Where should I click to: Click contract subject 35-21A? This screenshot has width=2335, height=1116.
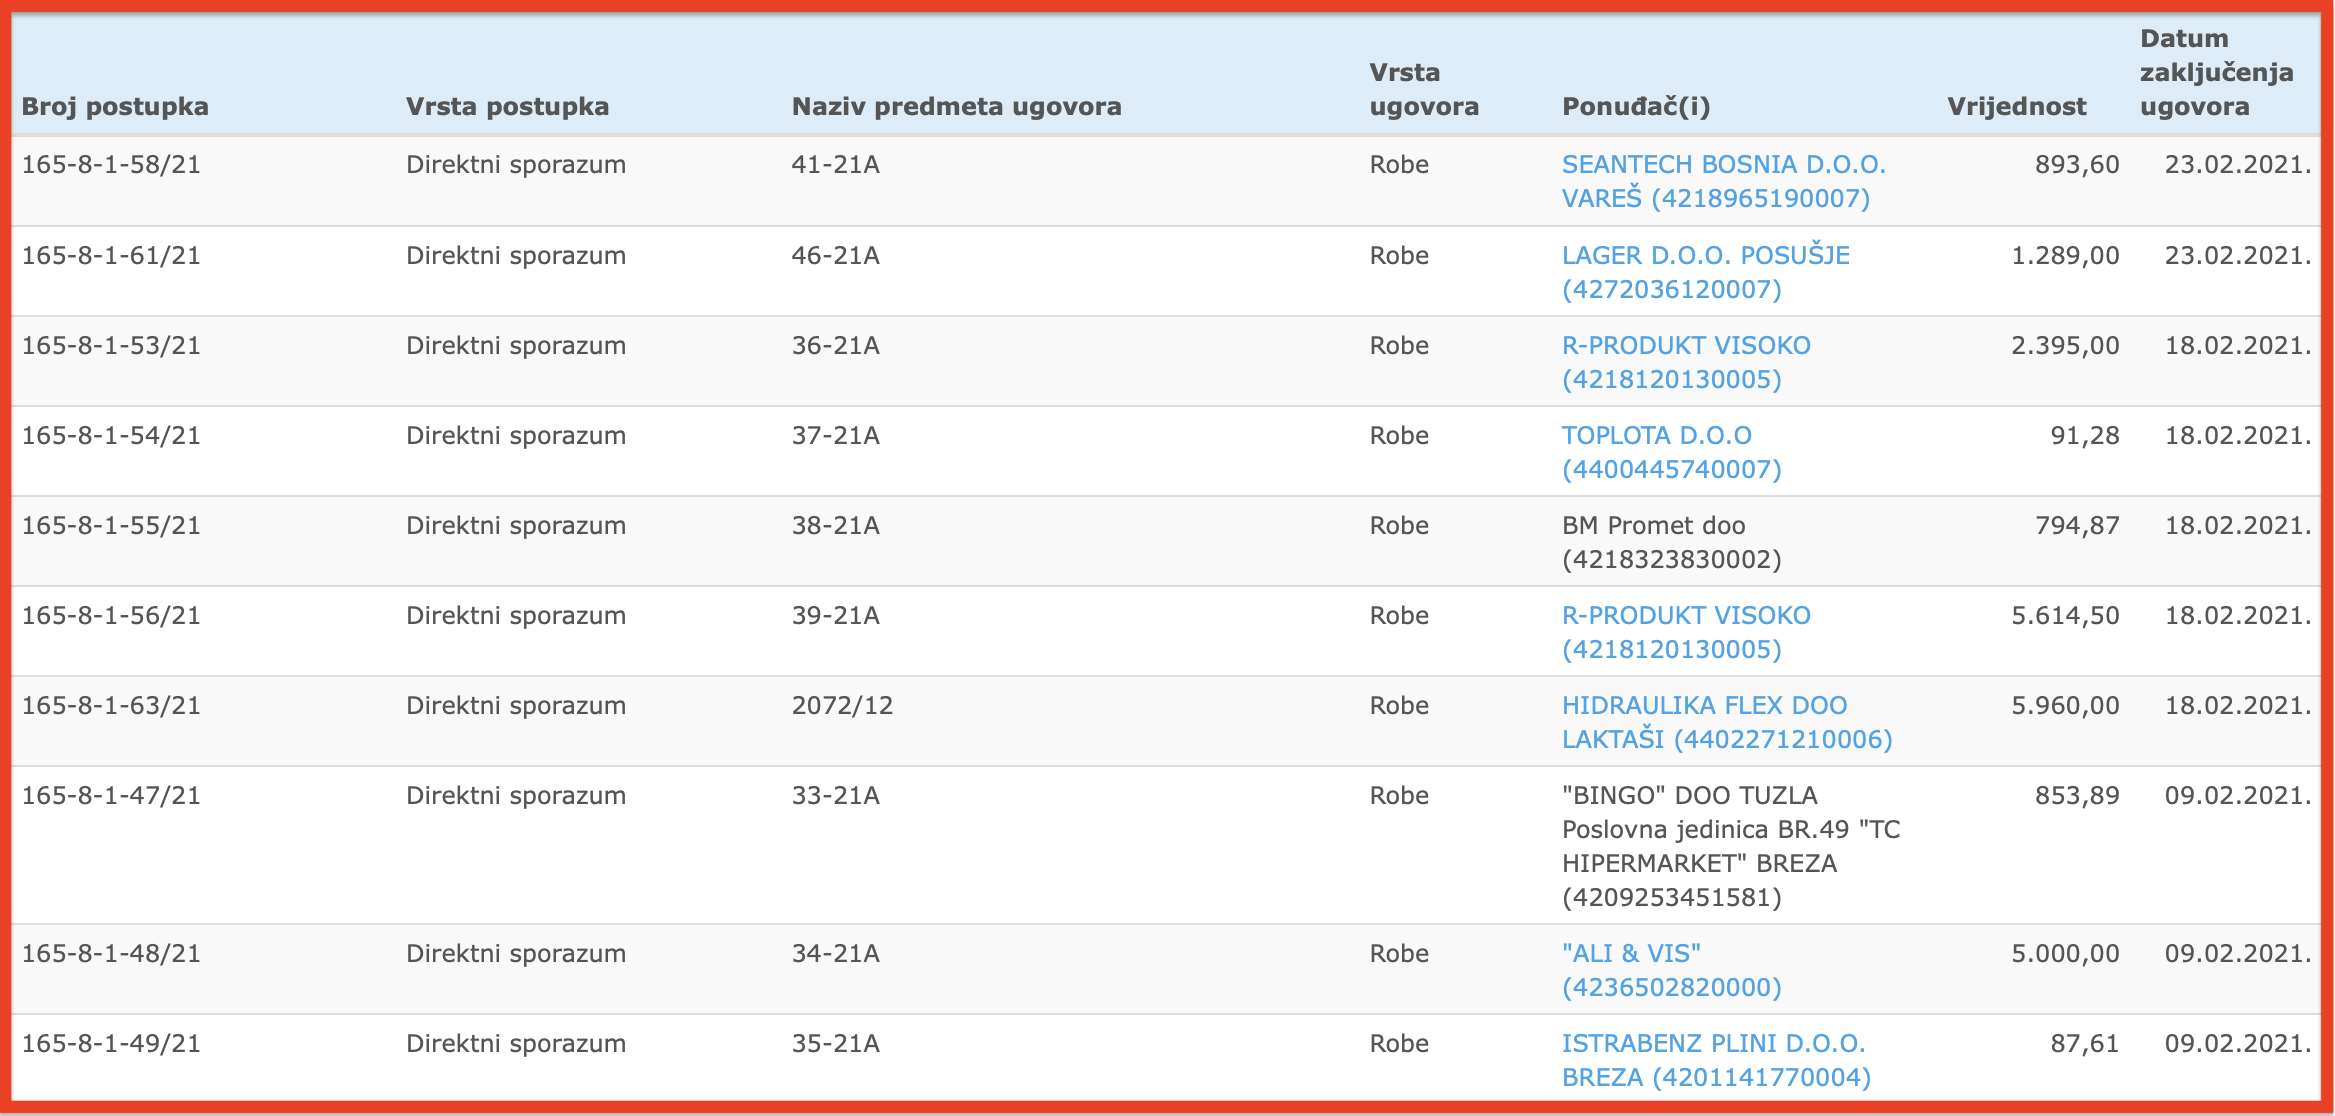point(835,1043)
